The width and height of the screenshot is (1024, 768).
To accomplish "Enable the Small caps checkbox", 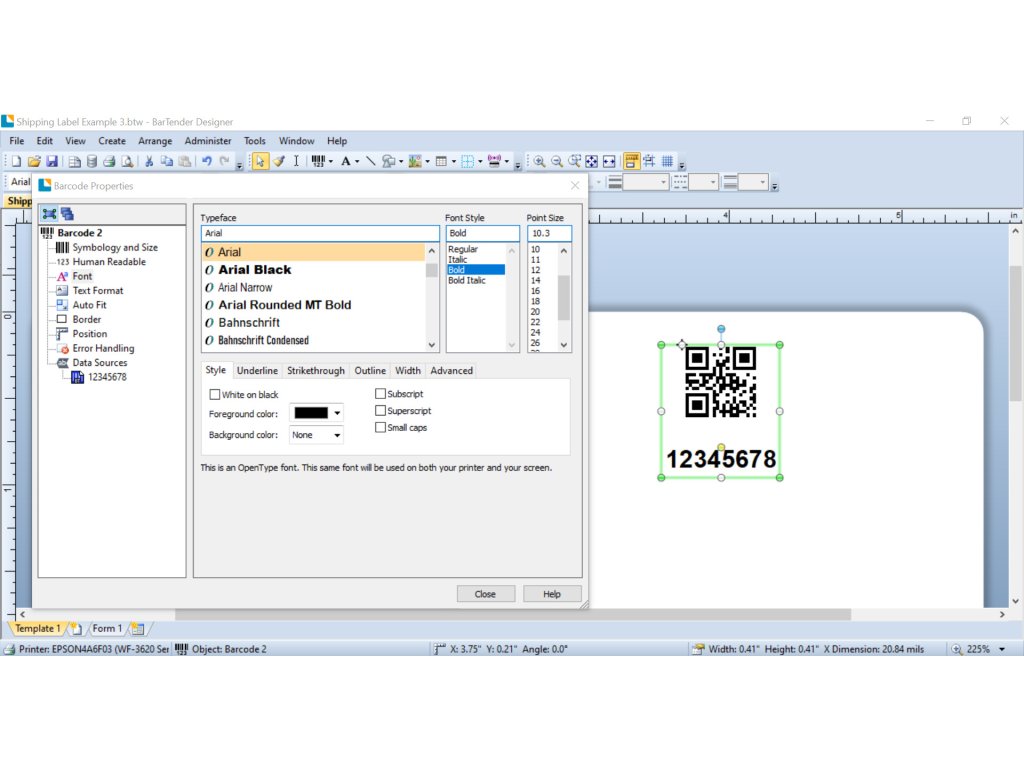I will [380, 428].
